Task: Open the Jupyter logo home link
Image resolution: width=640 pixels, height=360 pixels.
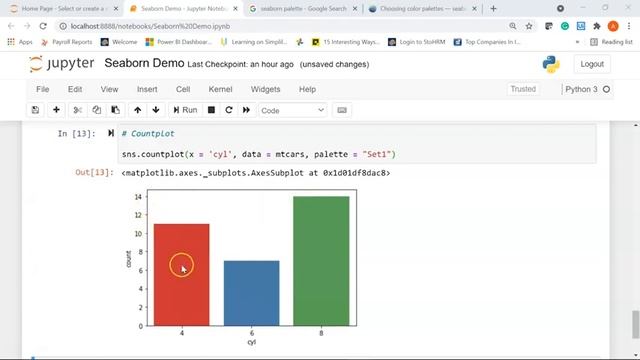Action: click(x=61, y=64)
